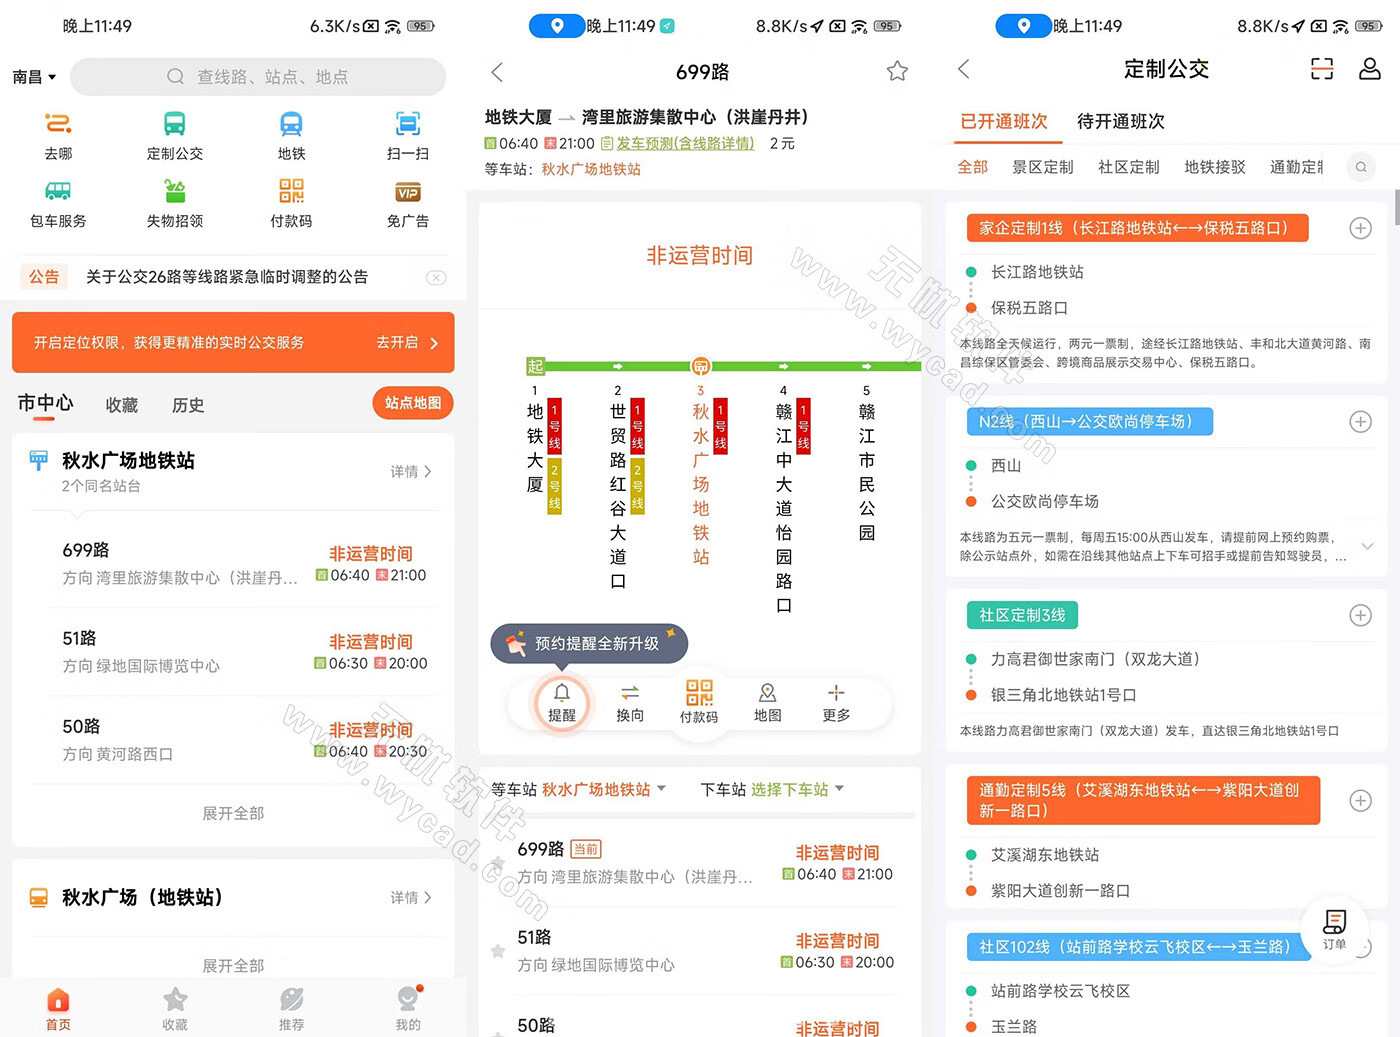
Task: Open the 南昌 city selector dropdown
Action: tap(33, 76)
